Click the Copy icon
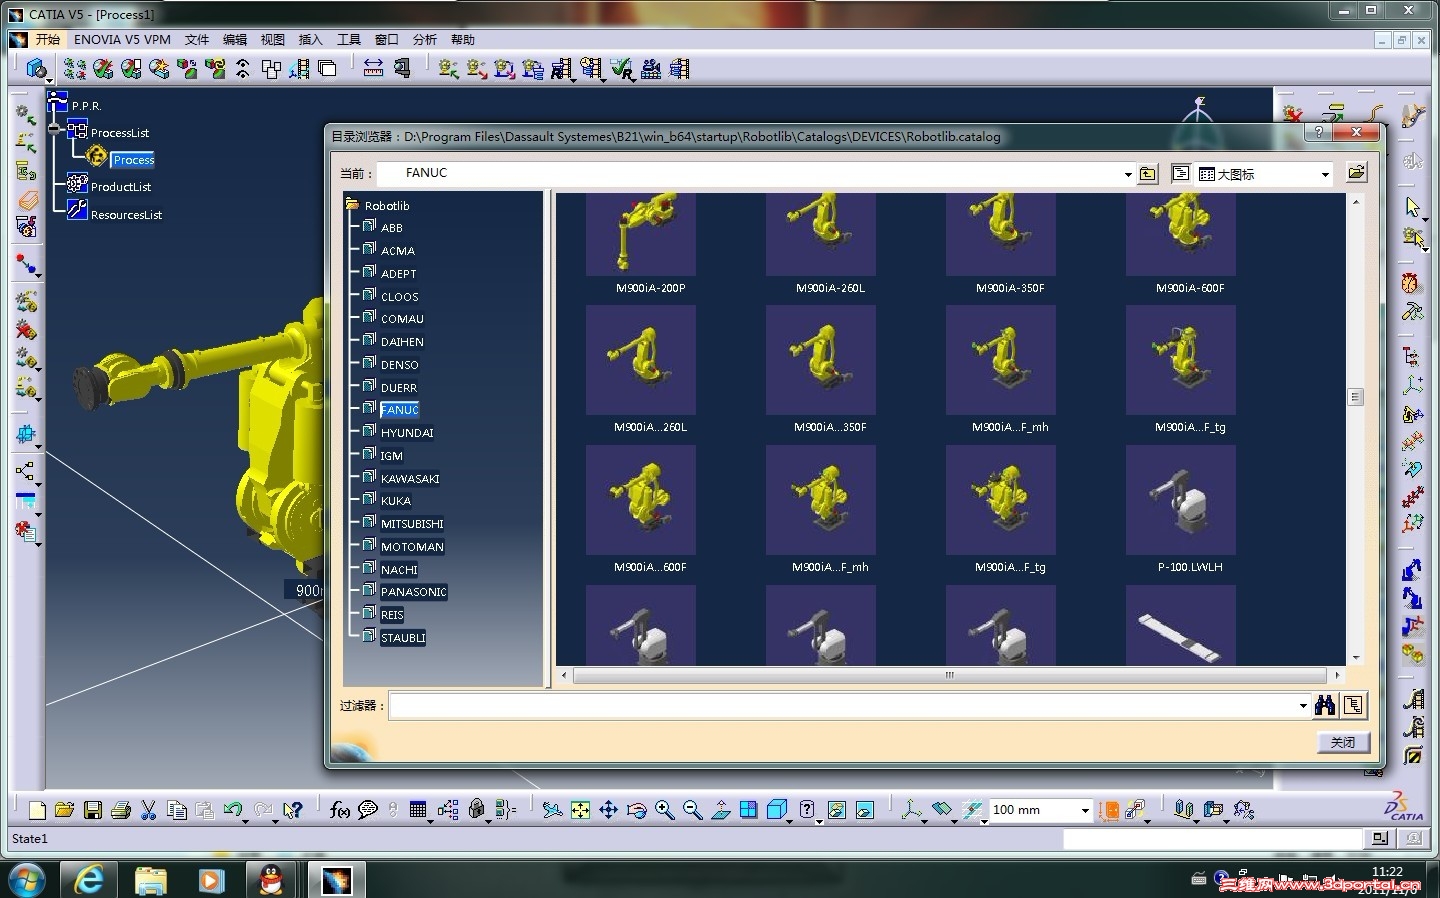The width and height of the screenshot is (1440, 898). click(x=177, y=810)
